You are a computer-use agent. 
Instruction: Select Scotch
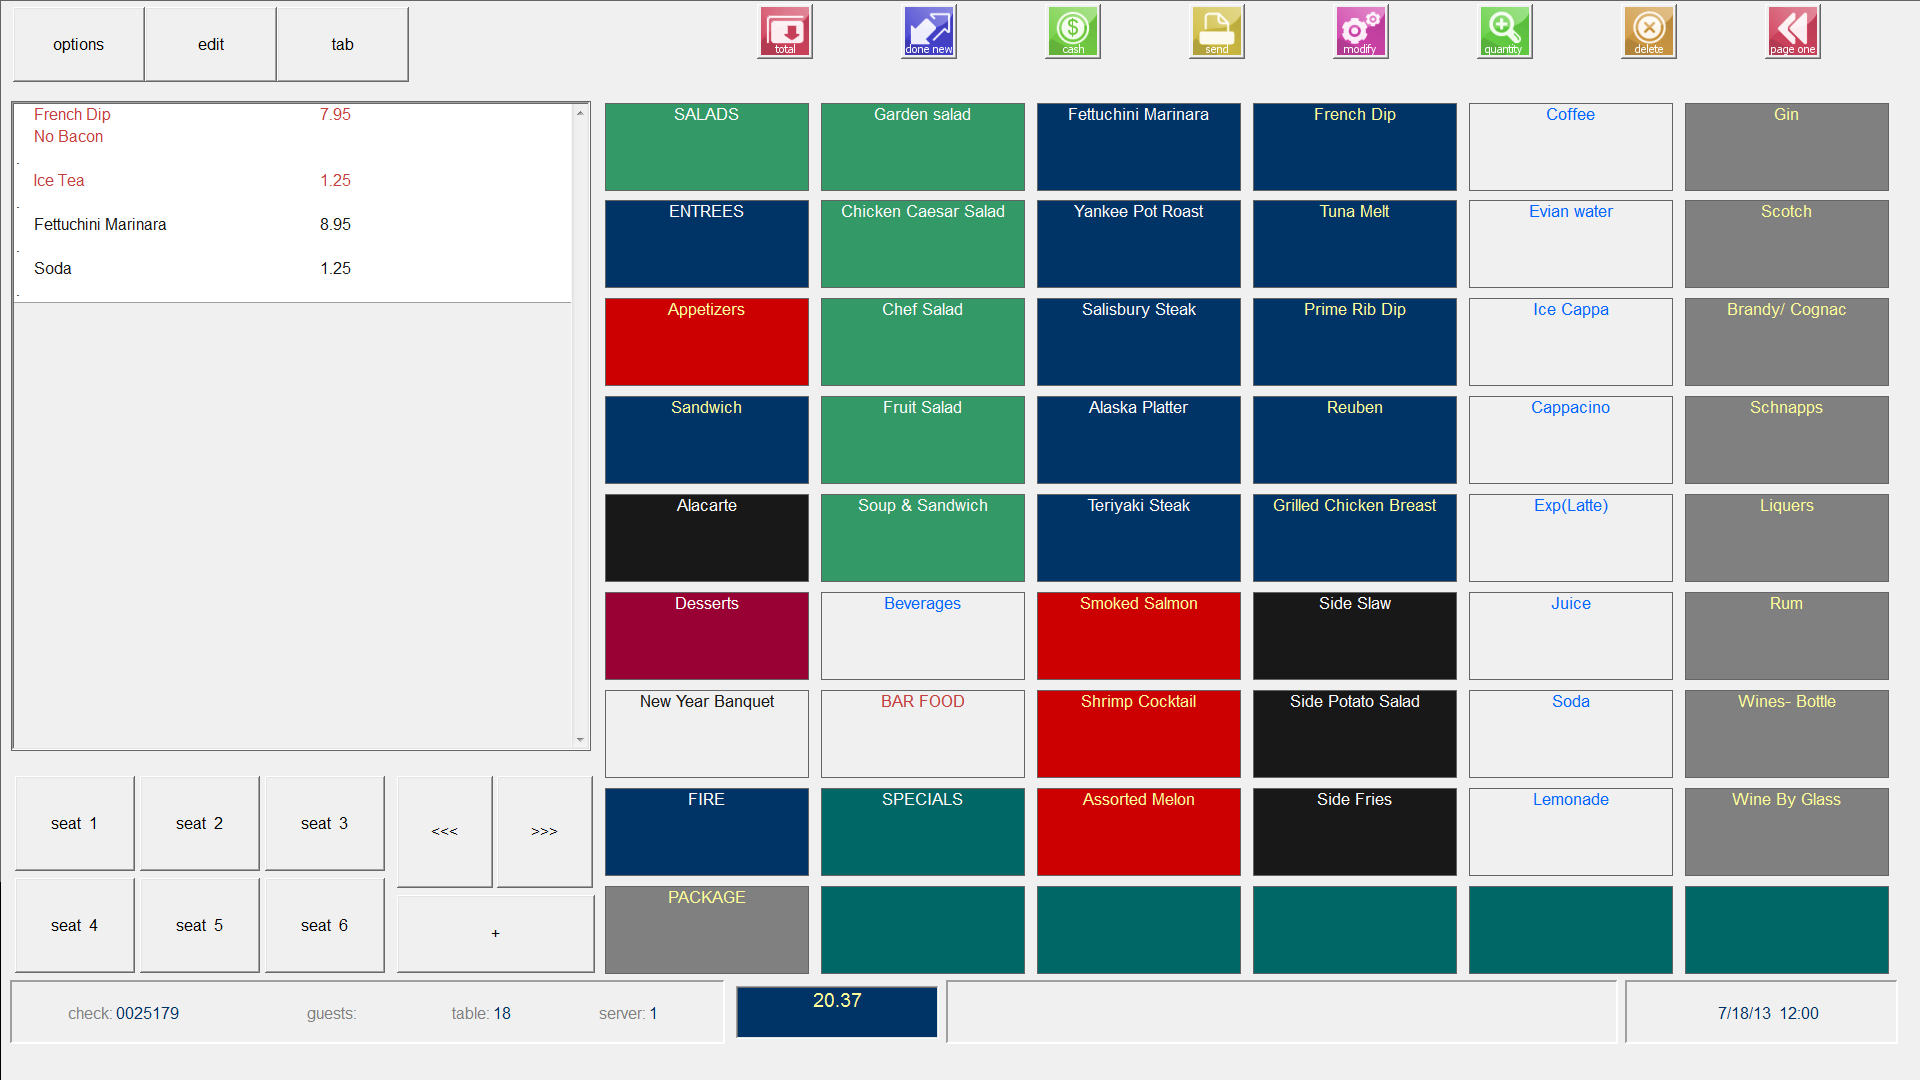(1787, 244)
